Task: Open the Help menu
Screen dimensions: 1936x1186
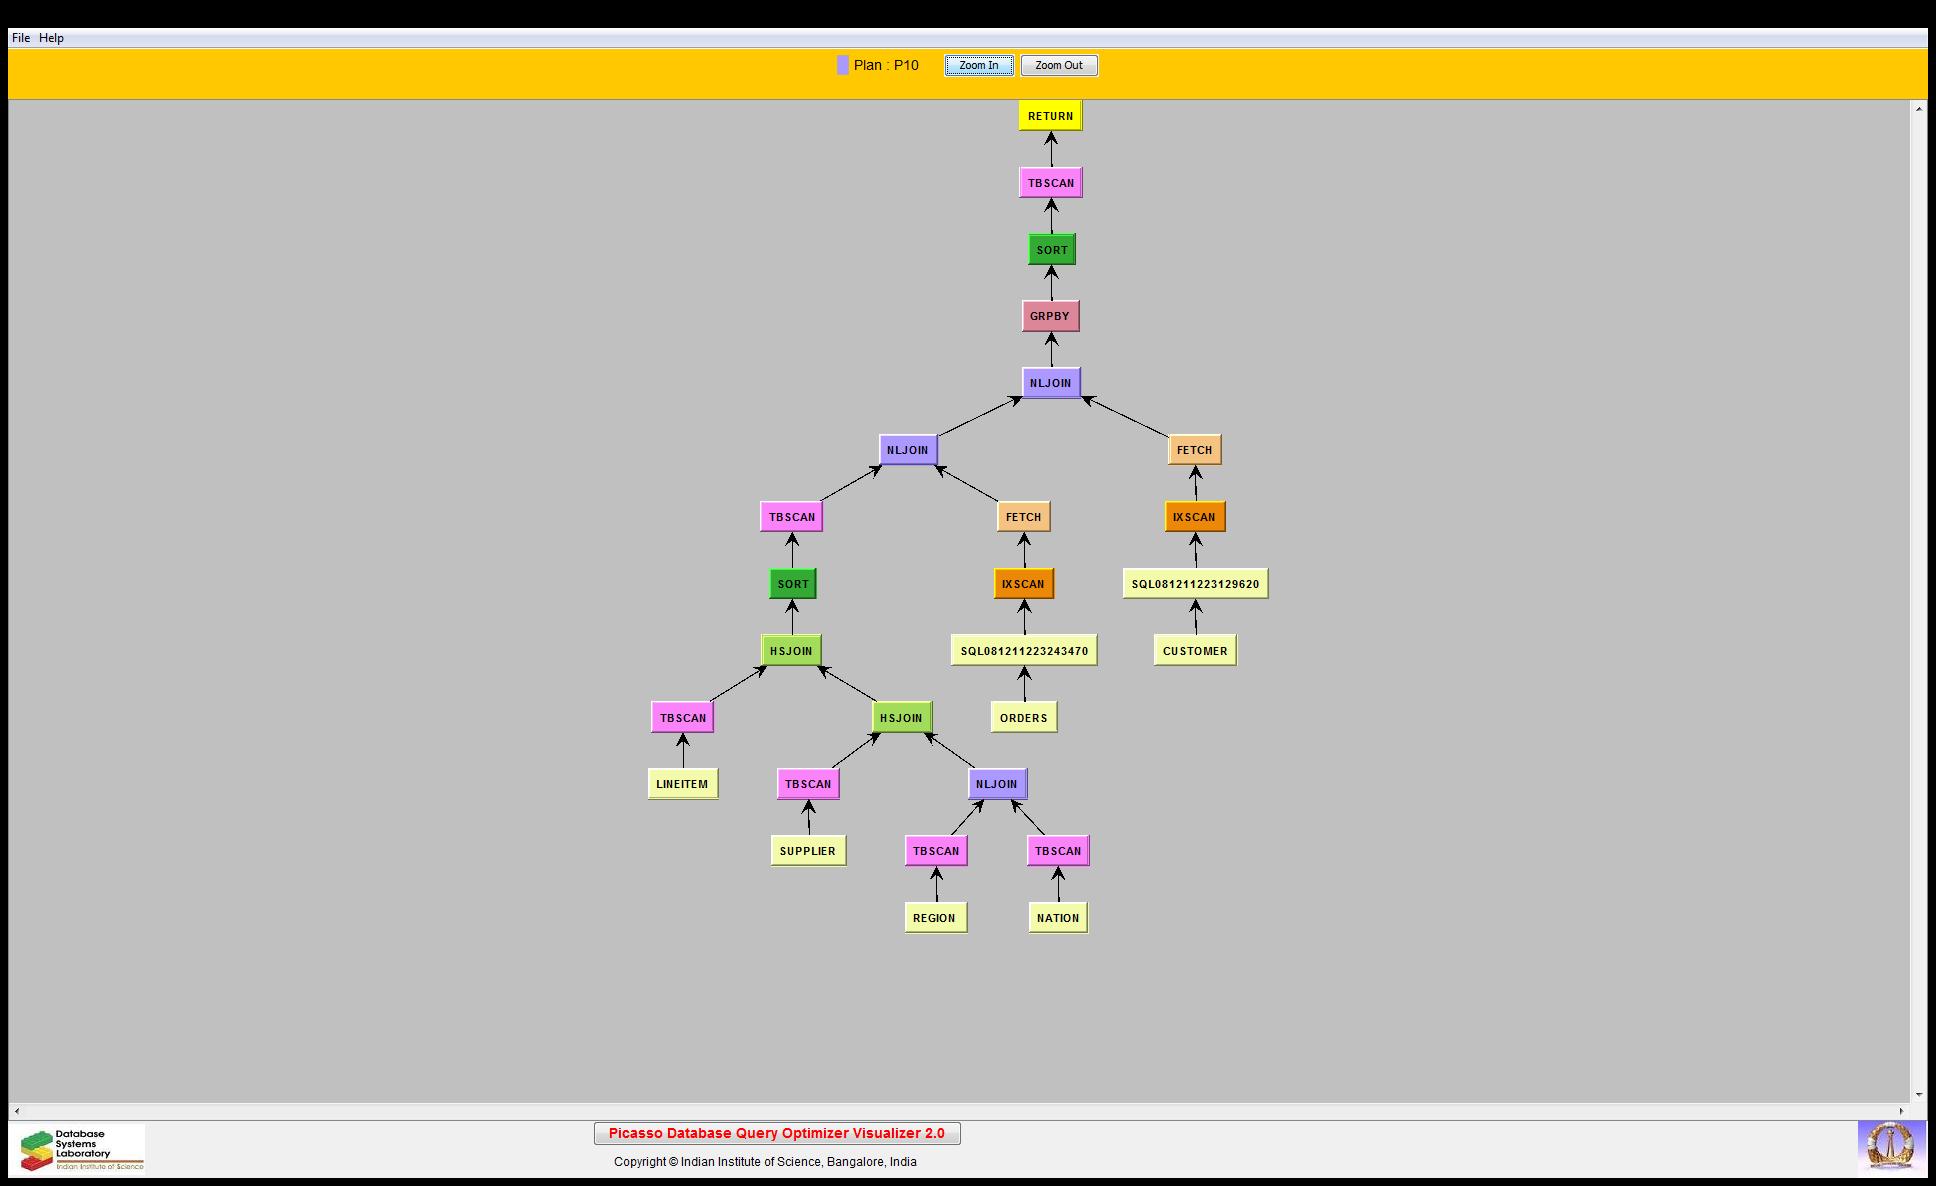Action: (51, 38)
